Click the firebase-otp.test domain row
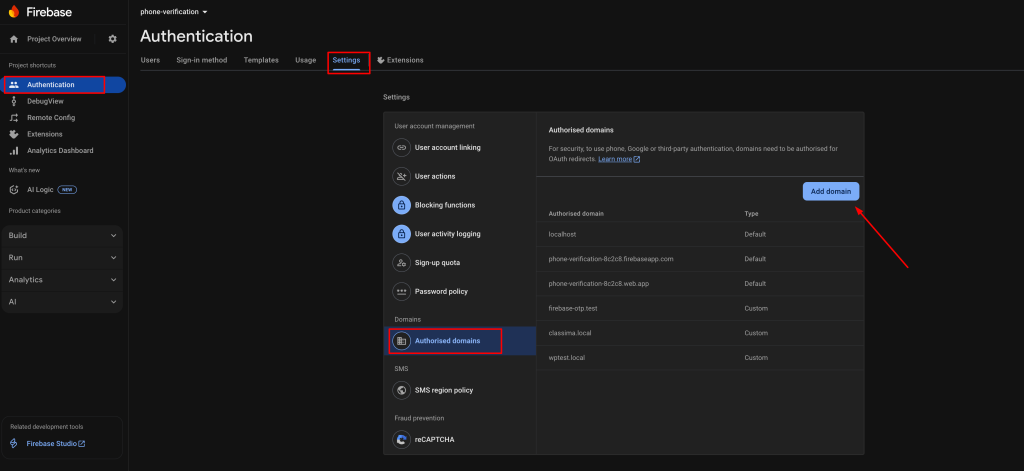1024x471 pixels. [x=700, y=308]
